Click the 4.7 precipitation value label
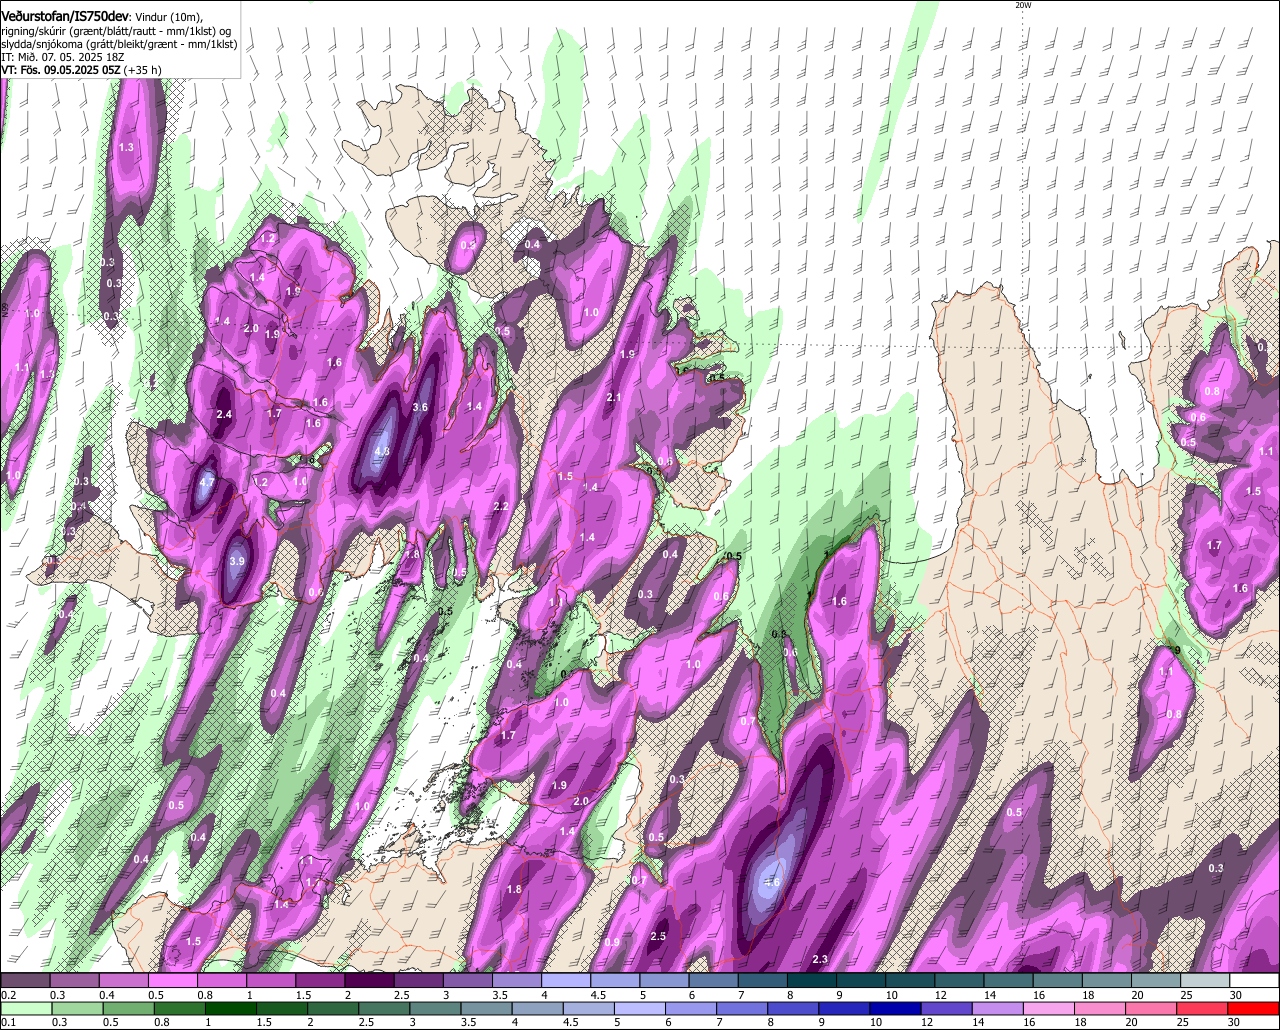 [x=207, y=482]
